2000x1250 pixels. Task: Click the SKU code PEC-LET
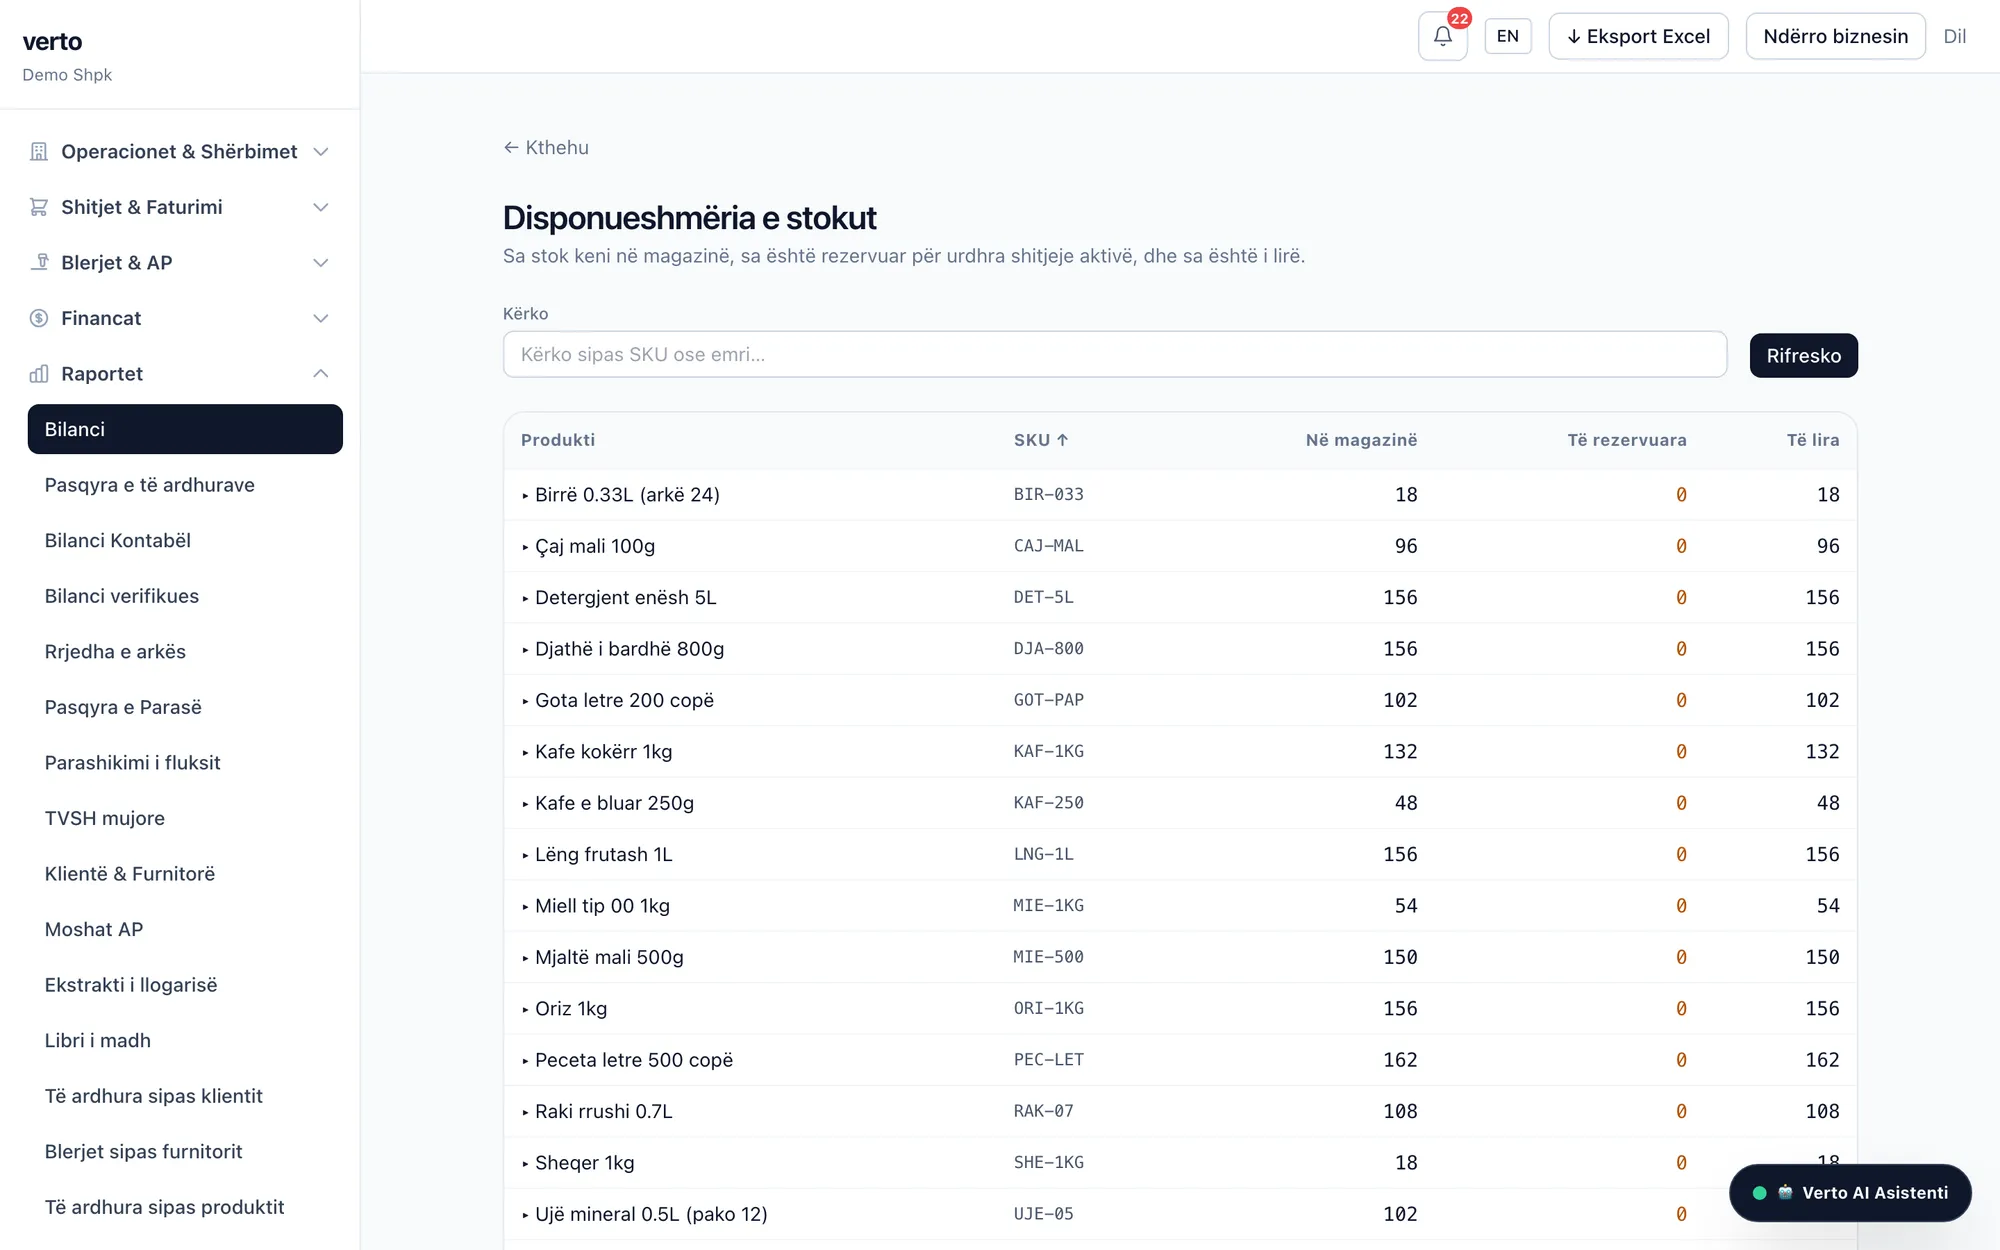1048,1060
